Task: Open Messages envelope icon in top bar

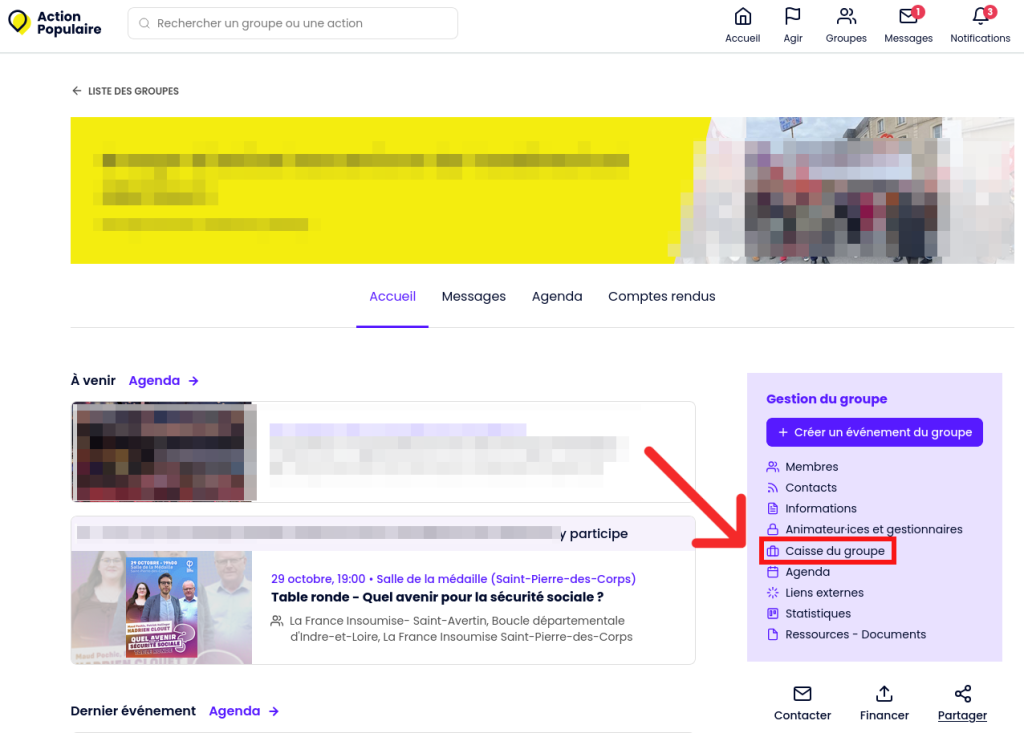Action: (x=908, y=16)
